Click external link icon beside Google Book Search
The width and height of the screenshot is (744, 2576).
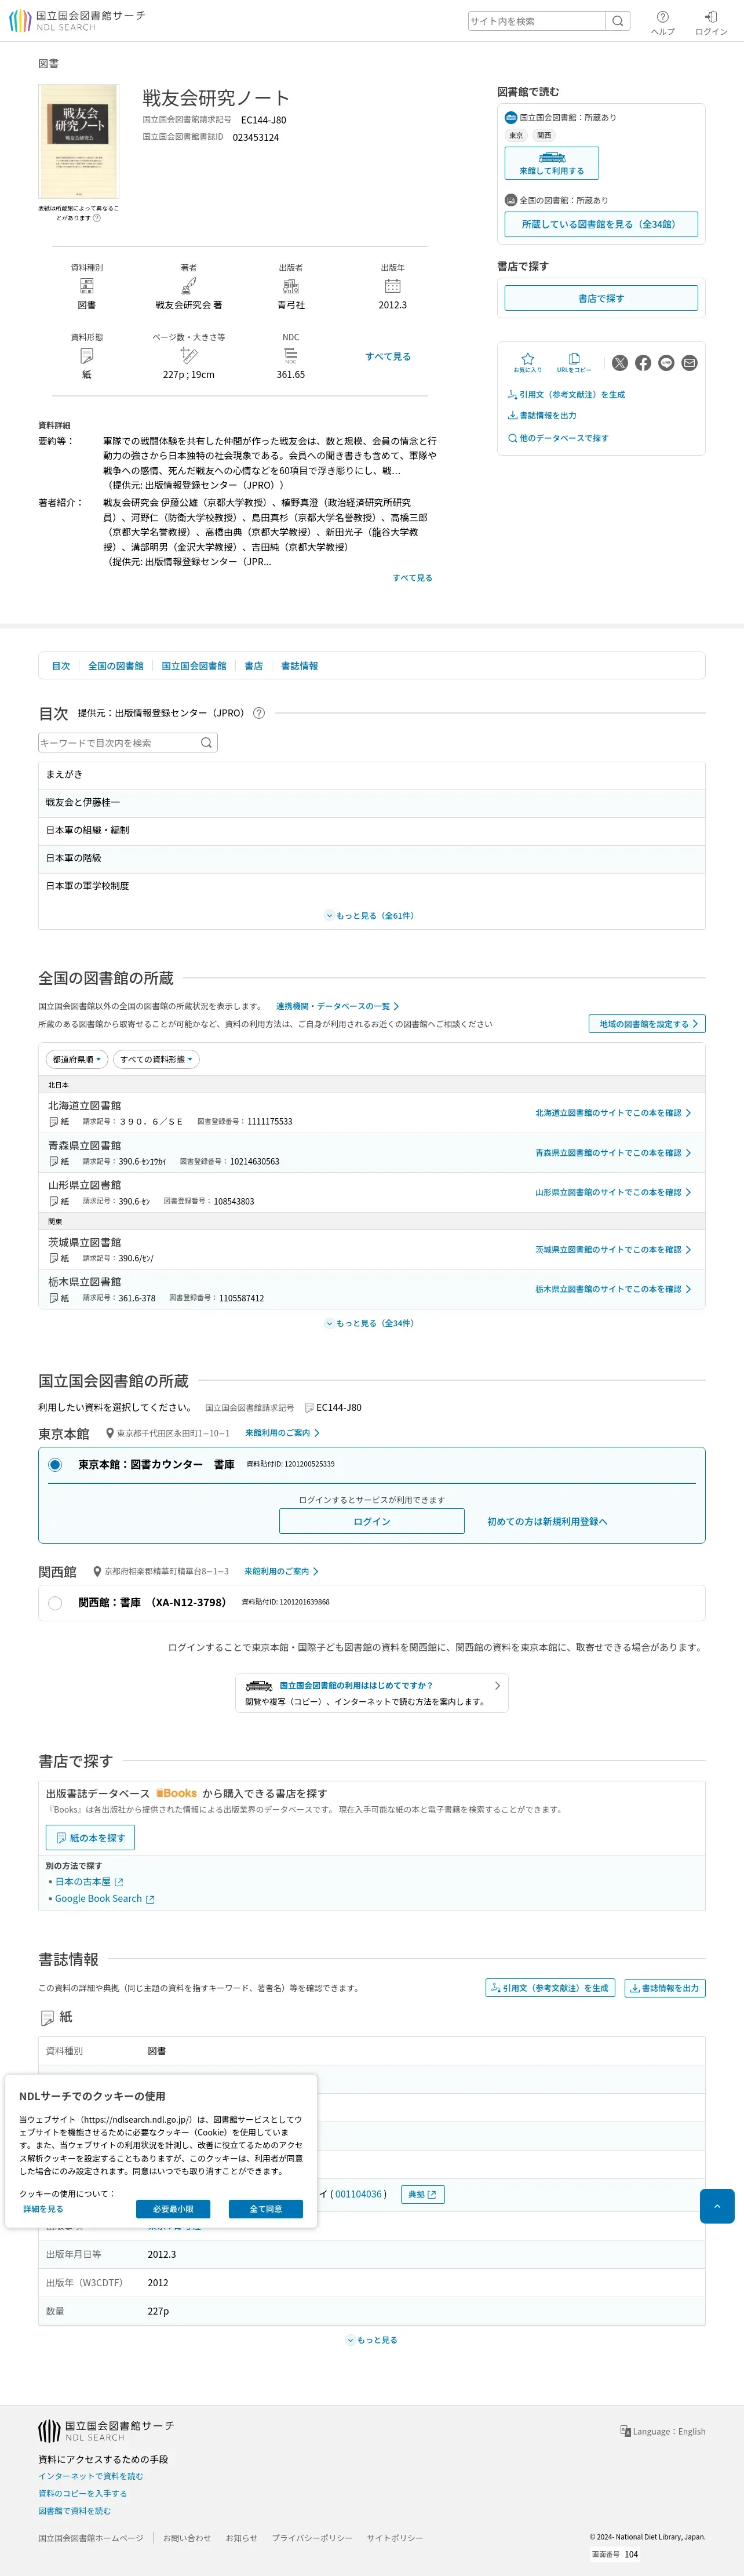coord(150,1899)
